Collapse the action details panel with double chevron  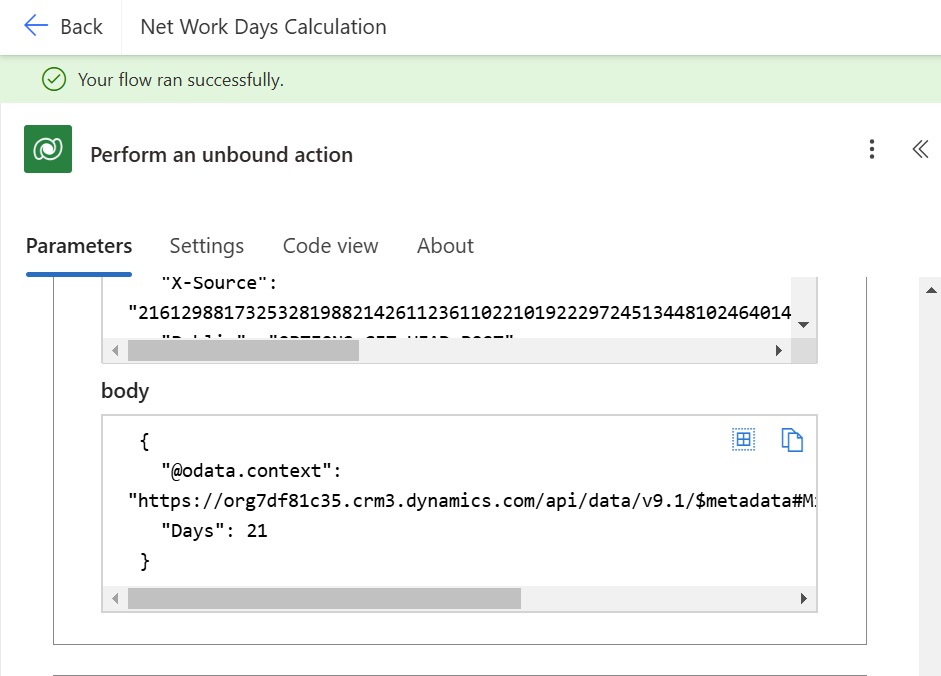pos(920,149)
